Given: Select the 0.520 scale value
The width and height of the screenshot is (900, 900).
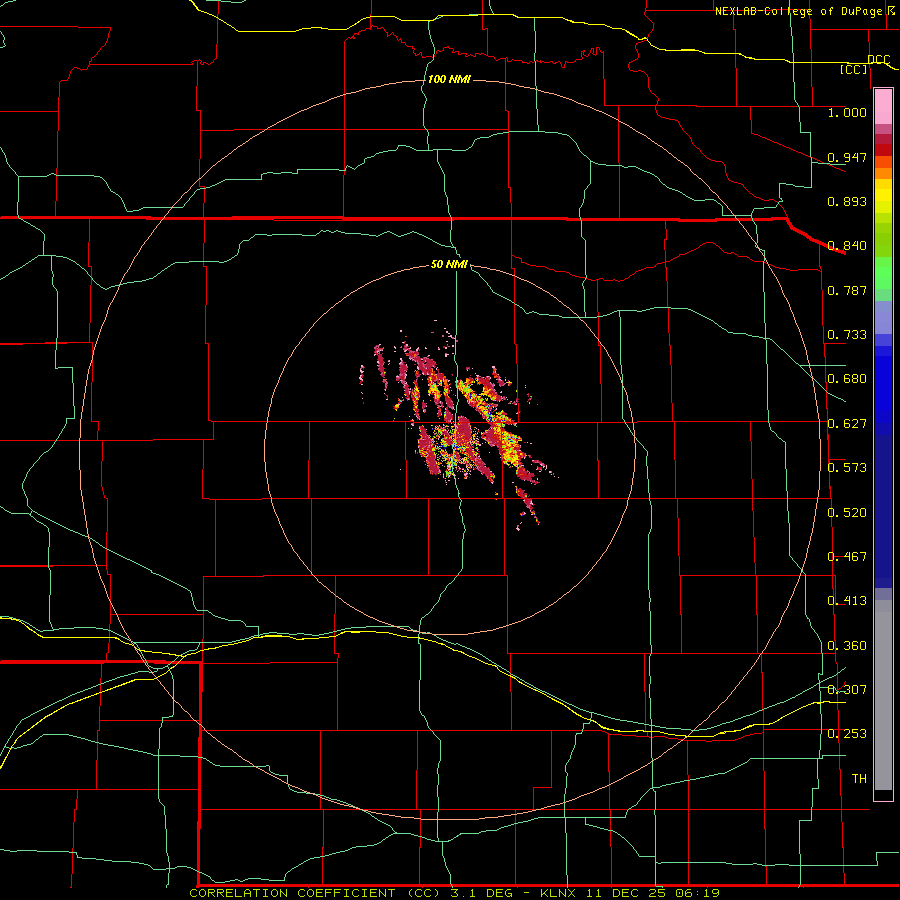Looking at the screenshot, I should pyautogui.click(x=847, y=513).
